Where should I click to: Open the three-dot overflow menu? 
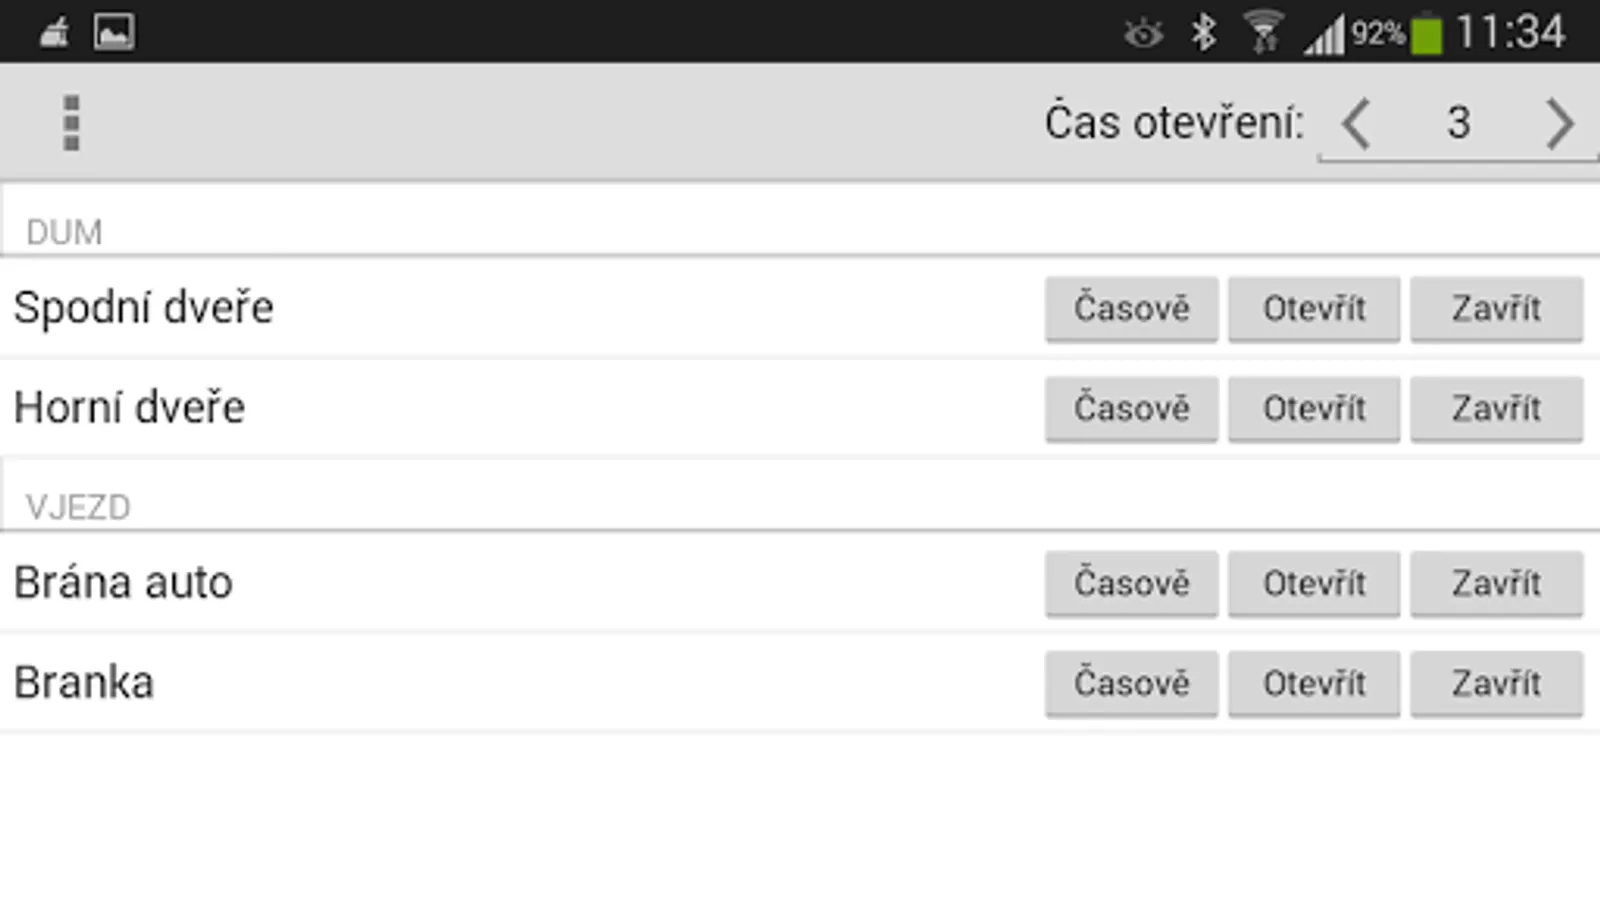pyautogui.click(x=71, y=123)
